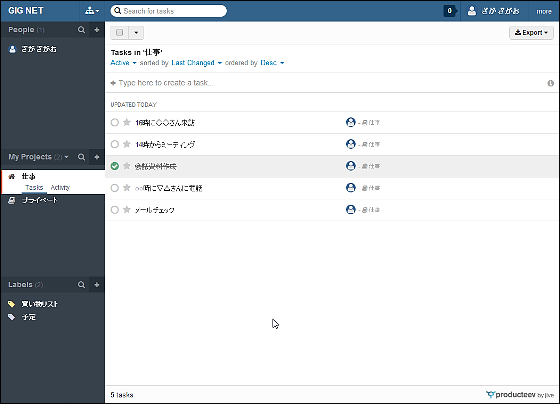Switch to the Activity tab of project
The height and width of the screenshot is (404, 560).
(x=60, y=188)
